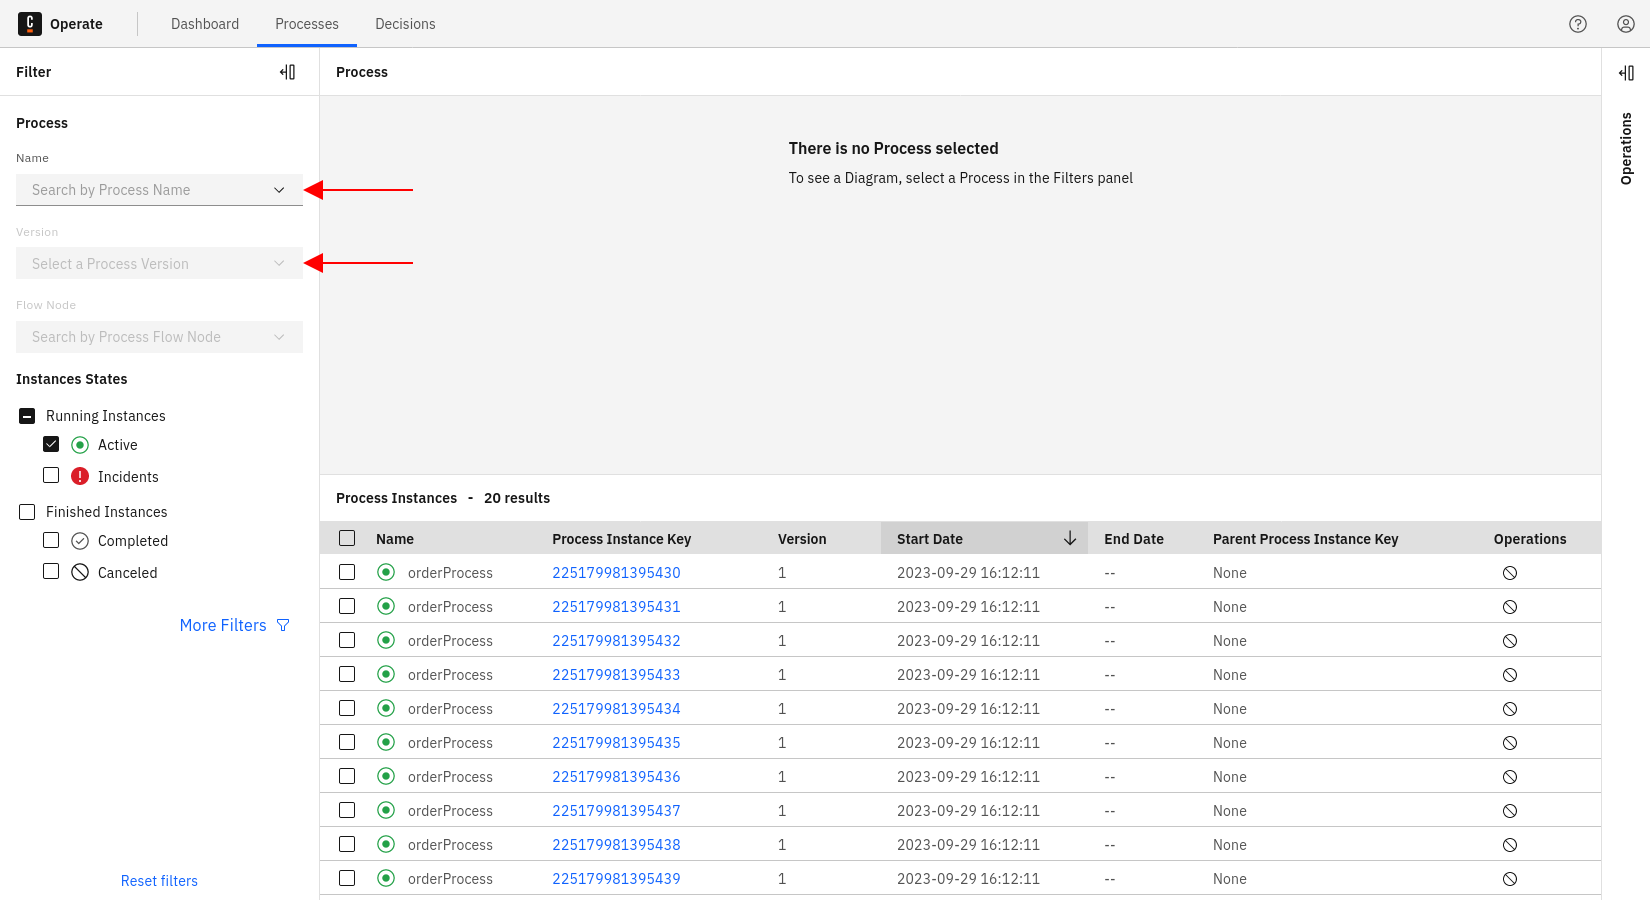1650x900 pixels.
Task: Click the More Filters button
Action: coord(234,625)
